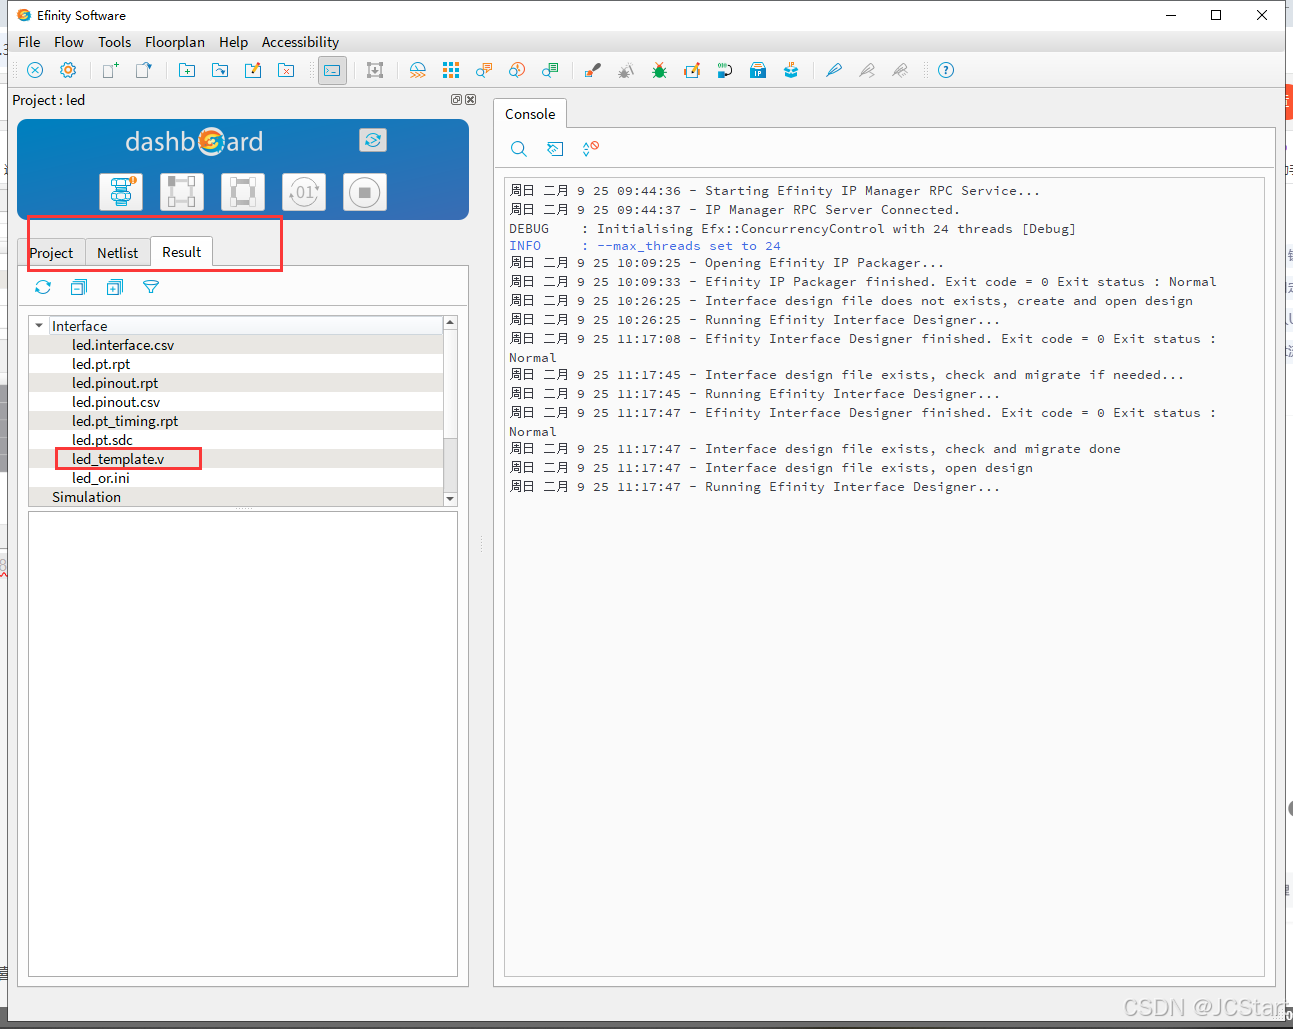Toggle the Console terminal toolbar button

(332, 70)
